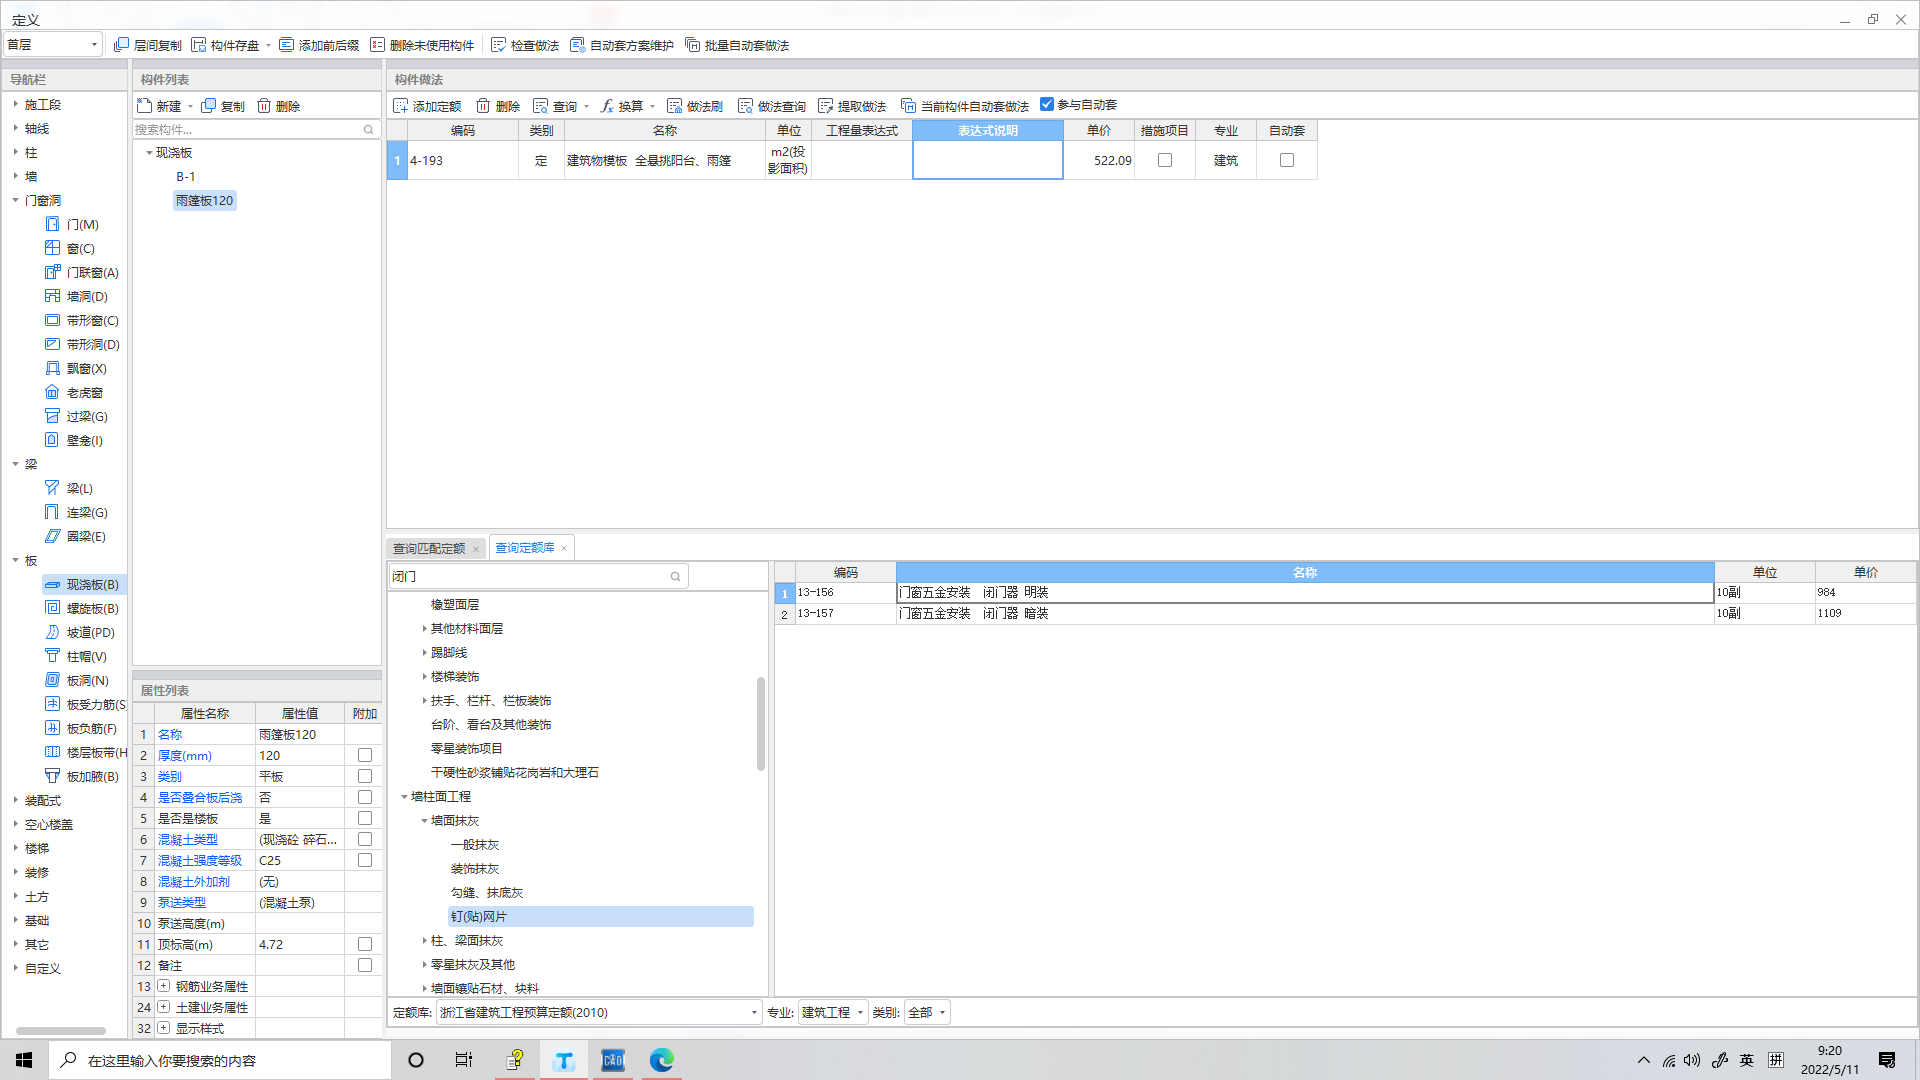Expand 施工段 navigation node

coord(16,104)
